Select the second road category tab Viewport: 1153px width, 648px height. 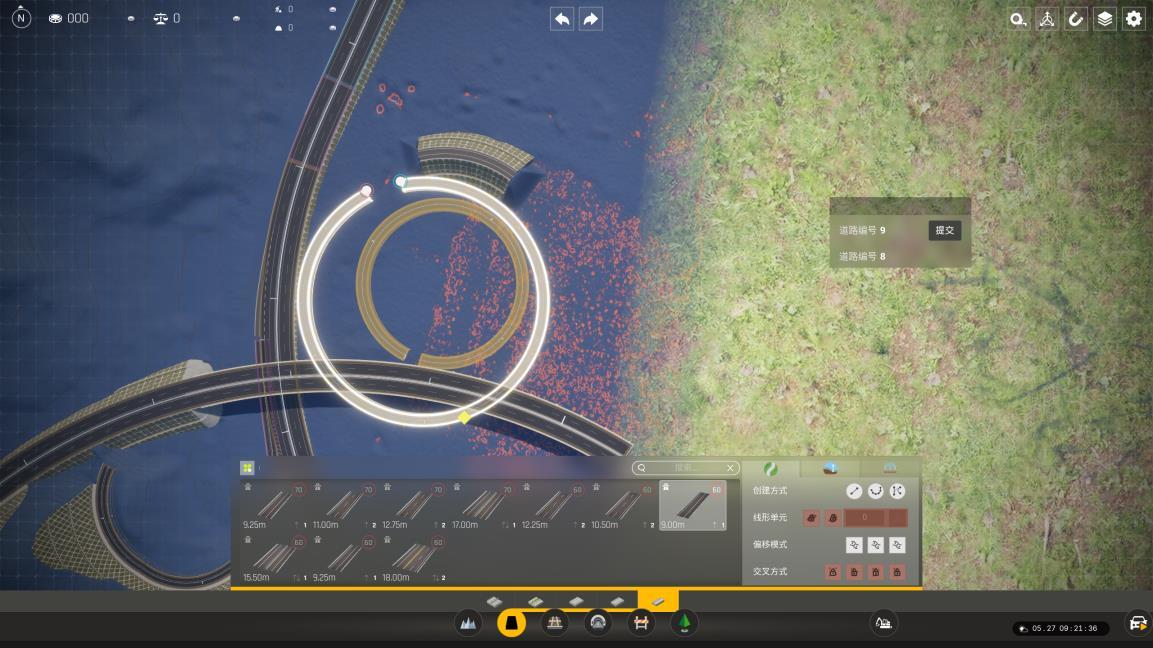[x=535, y=602]
